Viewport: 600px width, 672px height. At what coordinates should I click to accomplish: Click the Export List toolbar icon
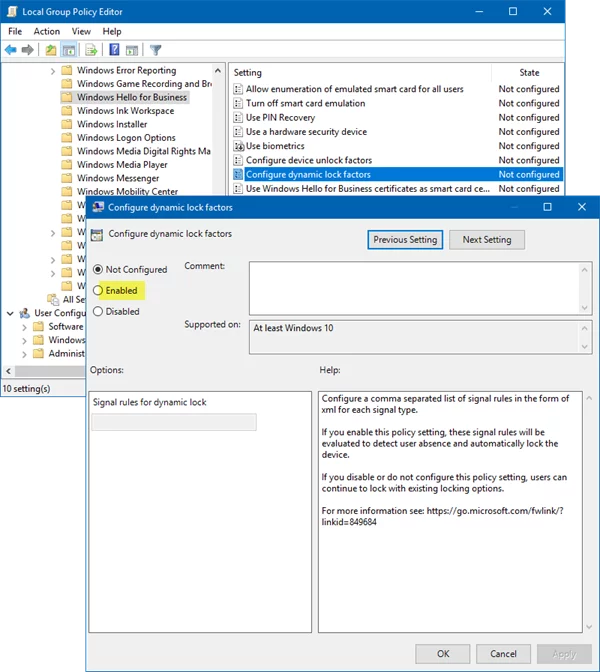point(91,50)
